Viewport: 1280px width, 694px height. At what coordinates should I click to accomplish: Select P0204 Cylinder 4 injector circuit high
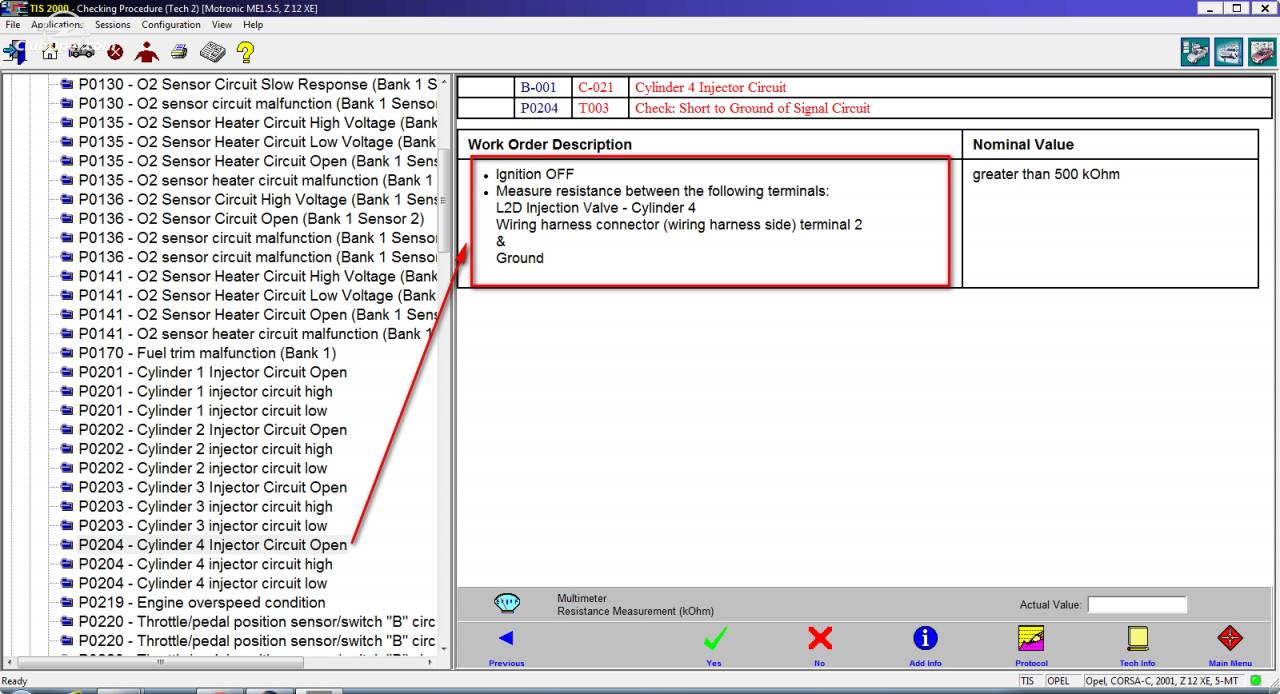[x=206, y=564]
